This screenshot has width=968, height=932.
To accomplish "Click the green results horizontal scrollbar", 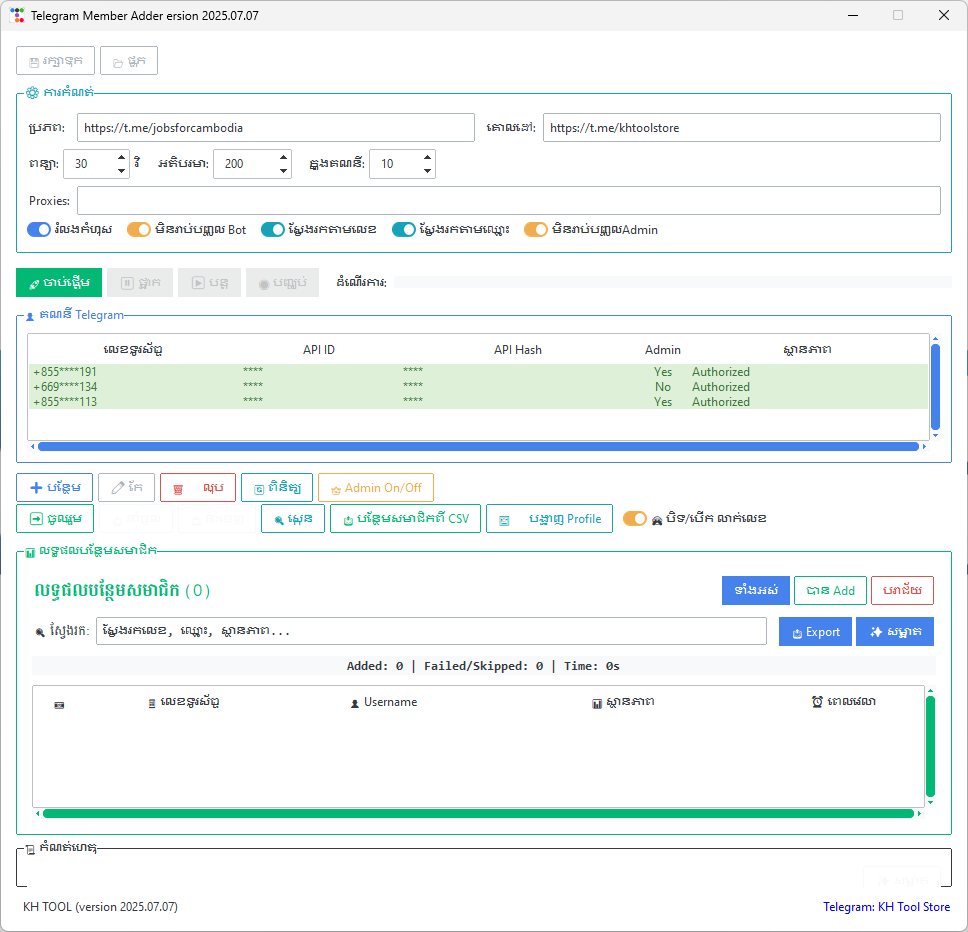I will tap(478, 813).
